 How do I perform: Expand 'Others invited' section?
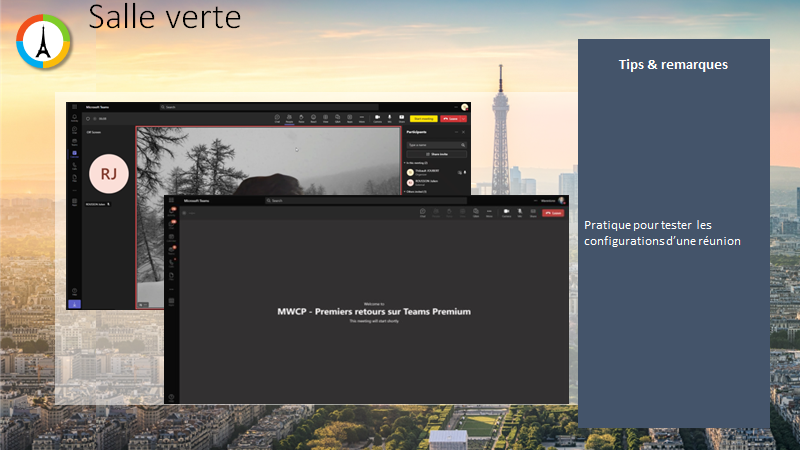point(416,192)
